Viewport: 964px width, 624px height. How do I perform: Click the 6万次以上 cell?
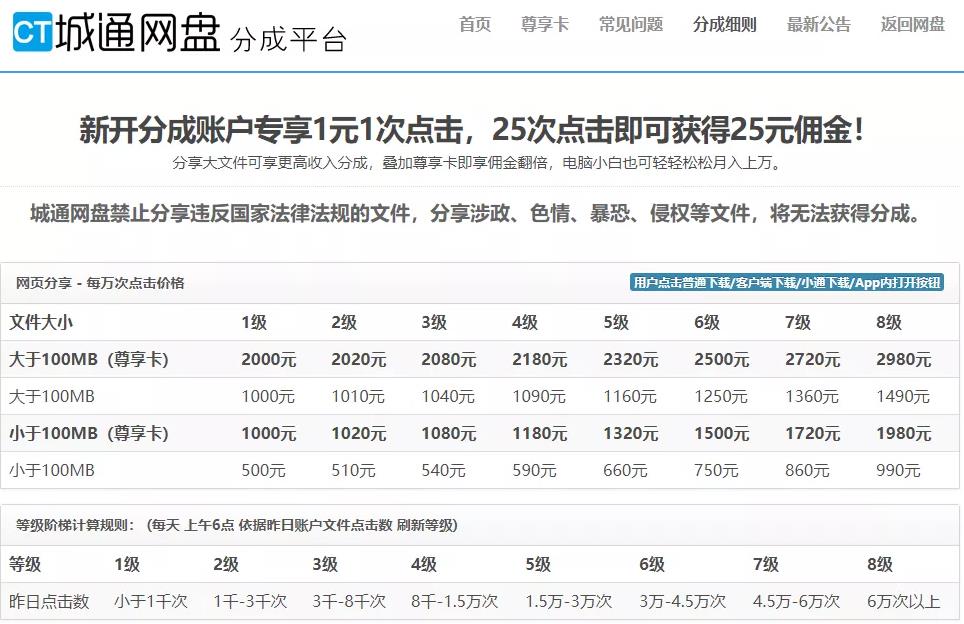pos(904,601)
